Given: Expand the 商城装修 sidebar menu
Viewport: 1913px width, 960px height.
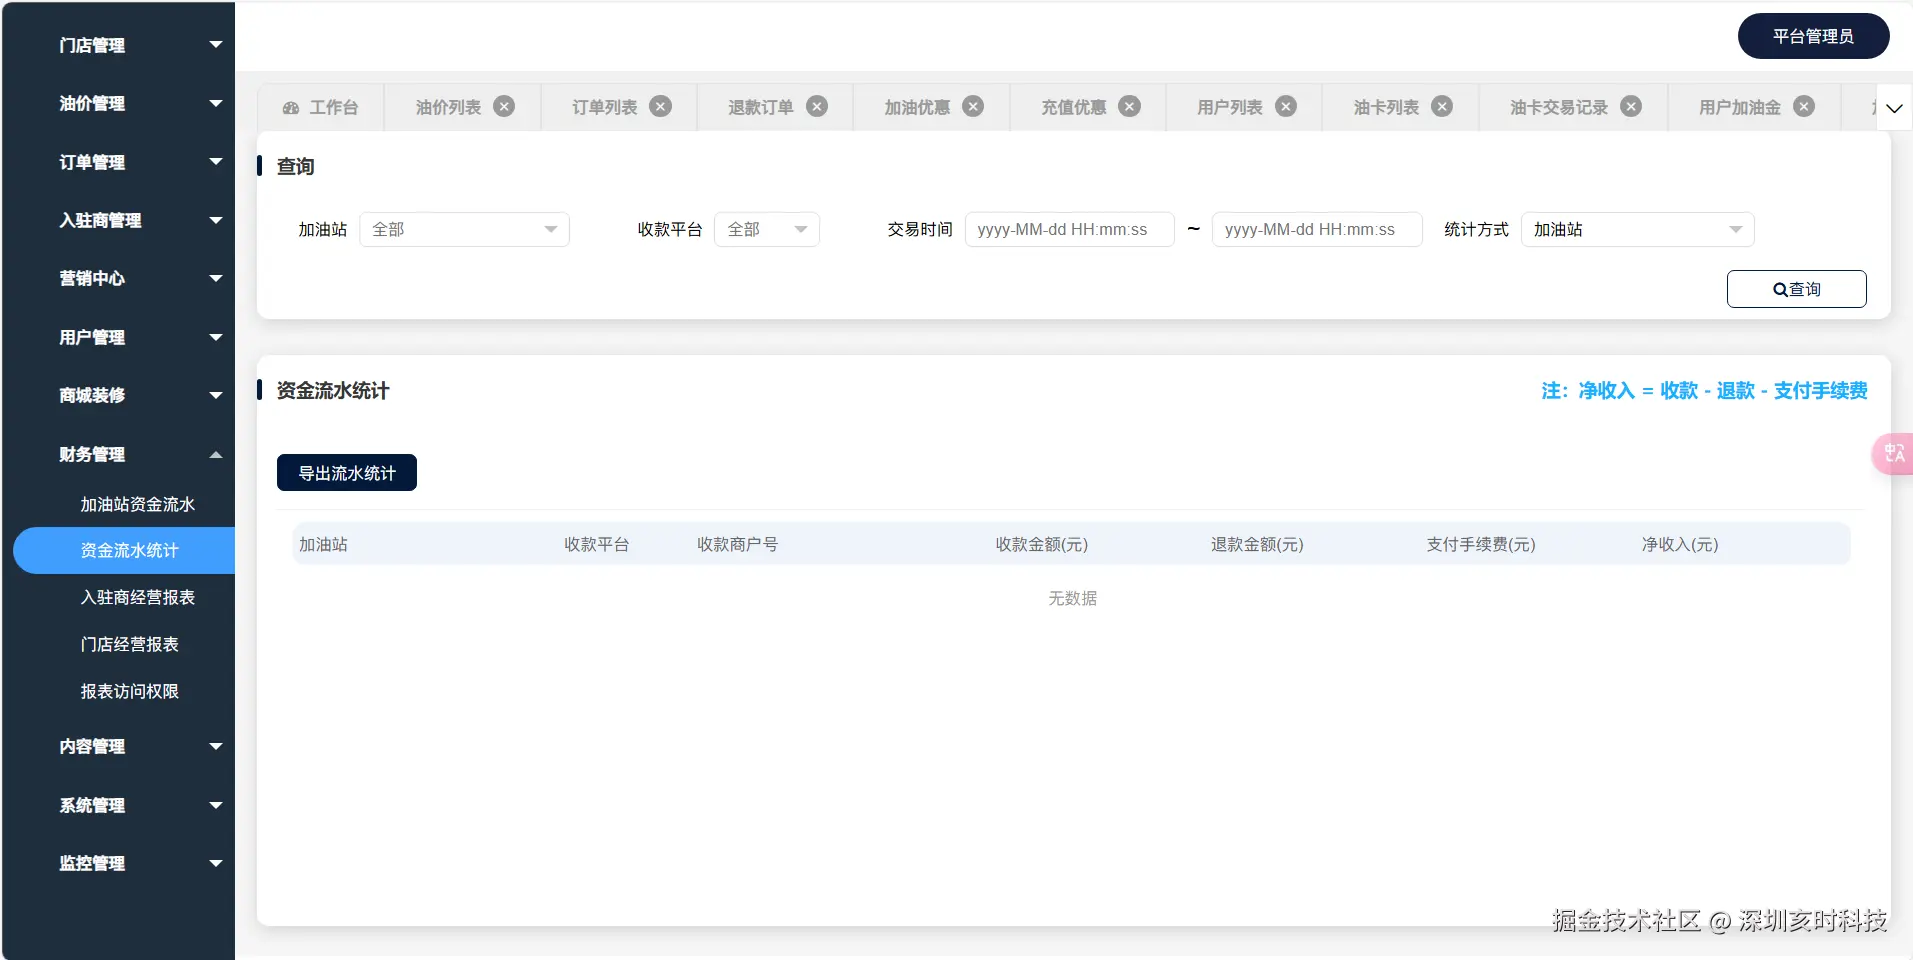Looking at the screenshot, I should click(118, 395).
